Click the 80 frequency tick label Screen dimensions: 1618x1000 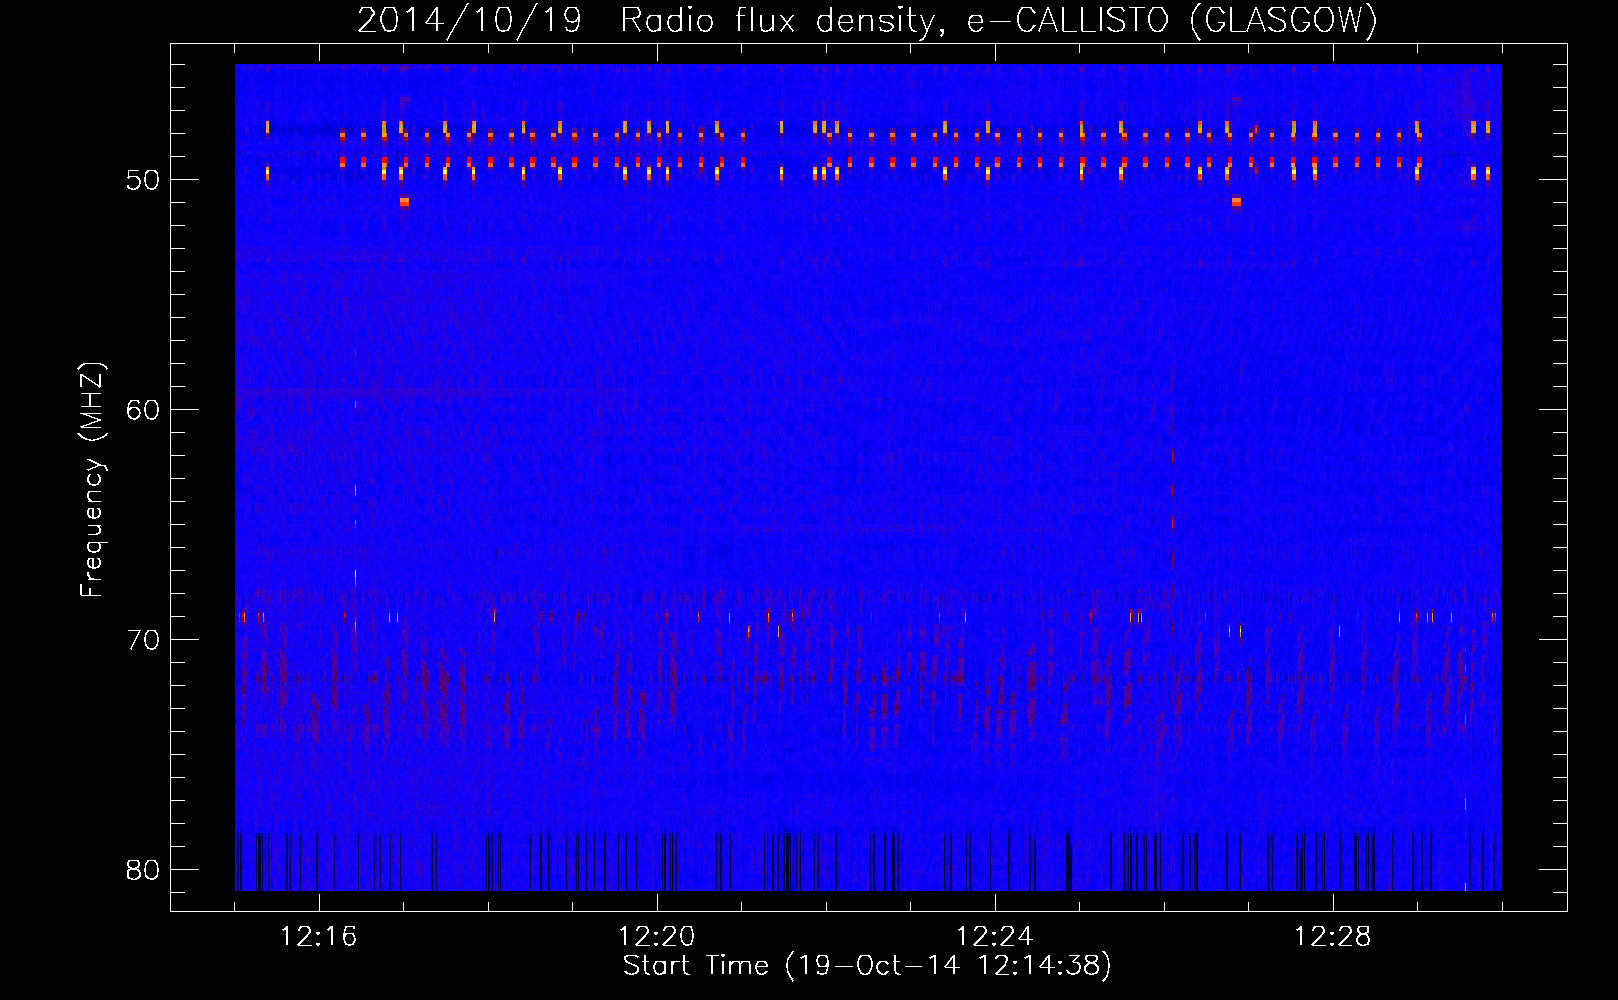143,870
